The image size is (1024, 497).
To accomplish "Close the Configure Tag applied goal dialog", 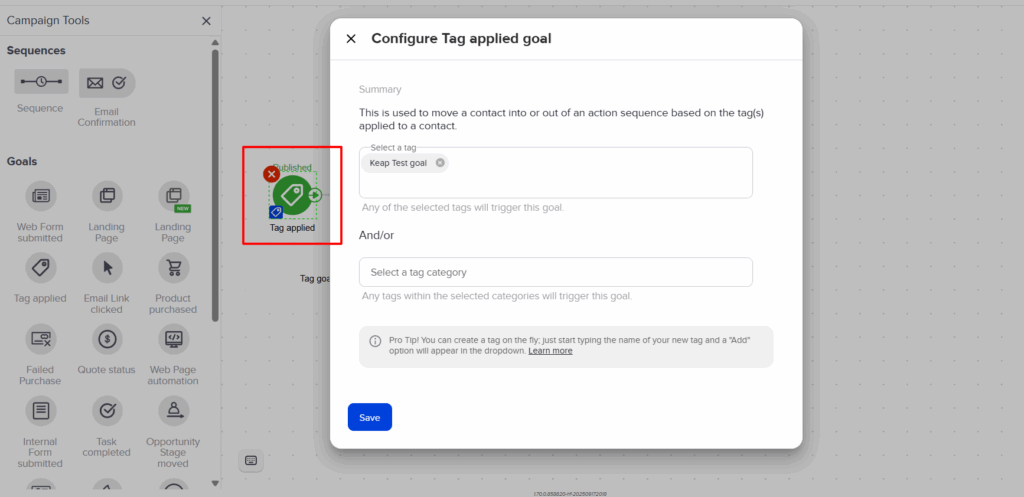I will pyautogui.click(x=351, y=39).
